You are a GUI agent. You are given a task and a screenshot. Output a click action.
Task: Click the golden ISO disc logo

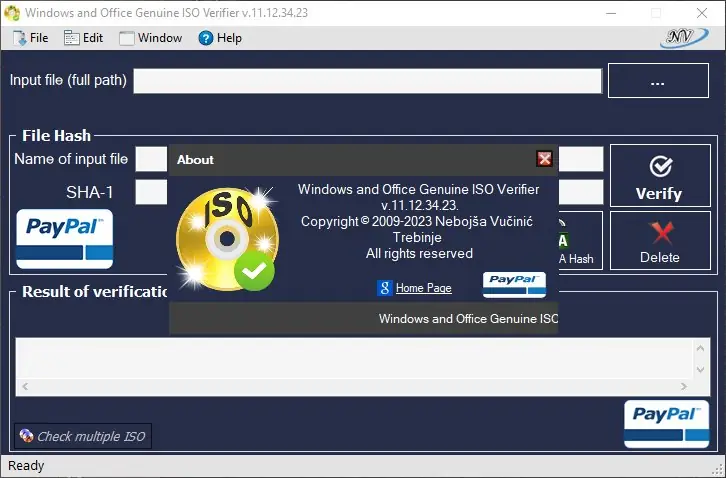227,239
